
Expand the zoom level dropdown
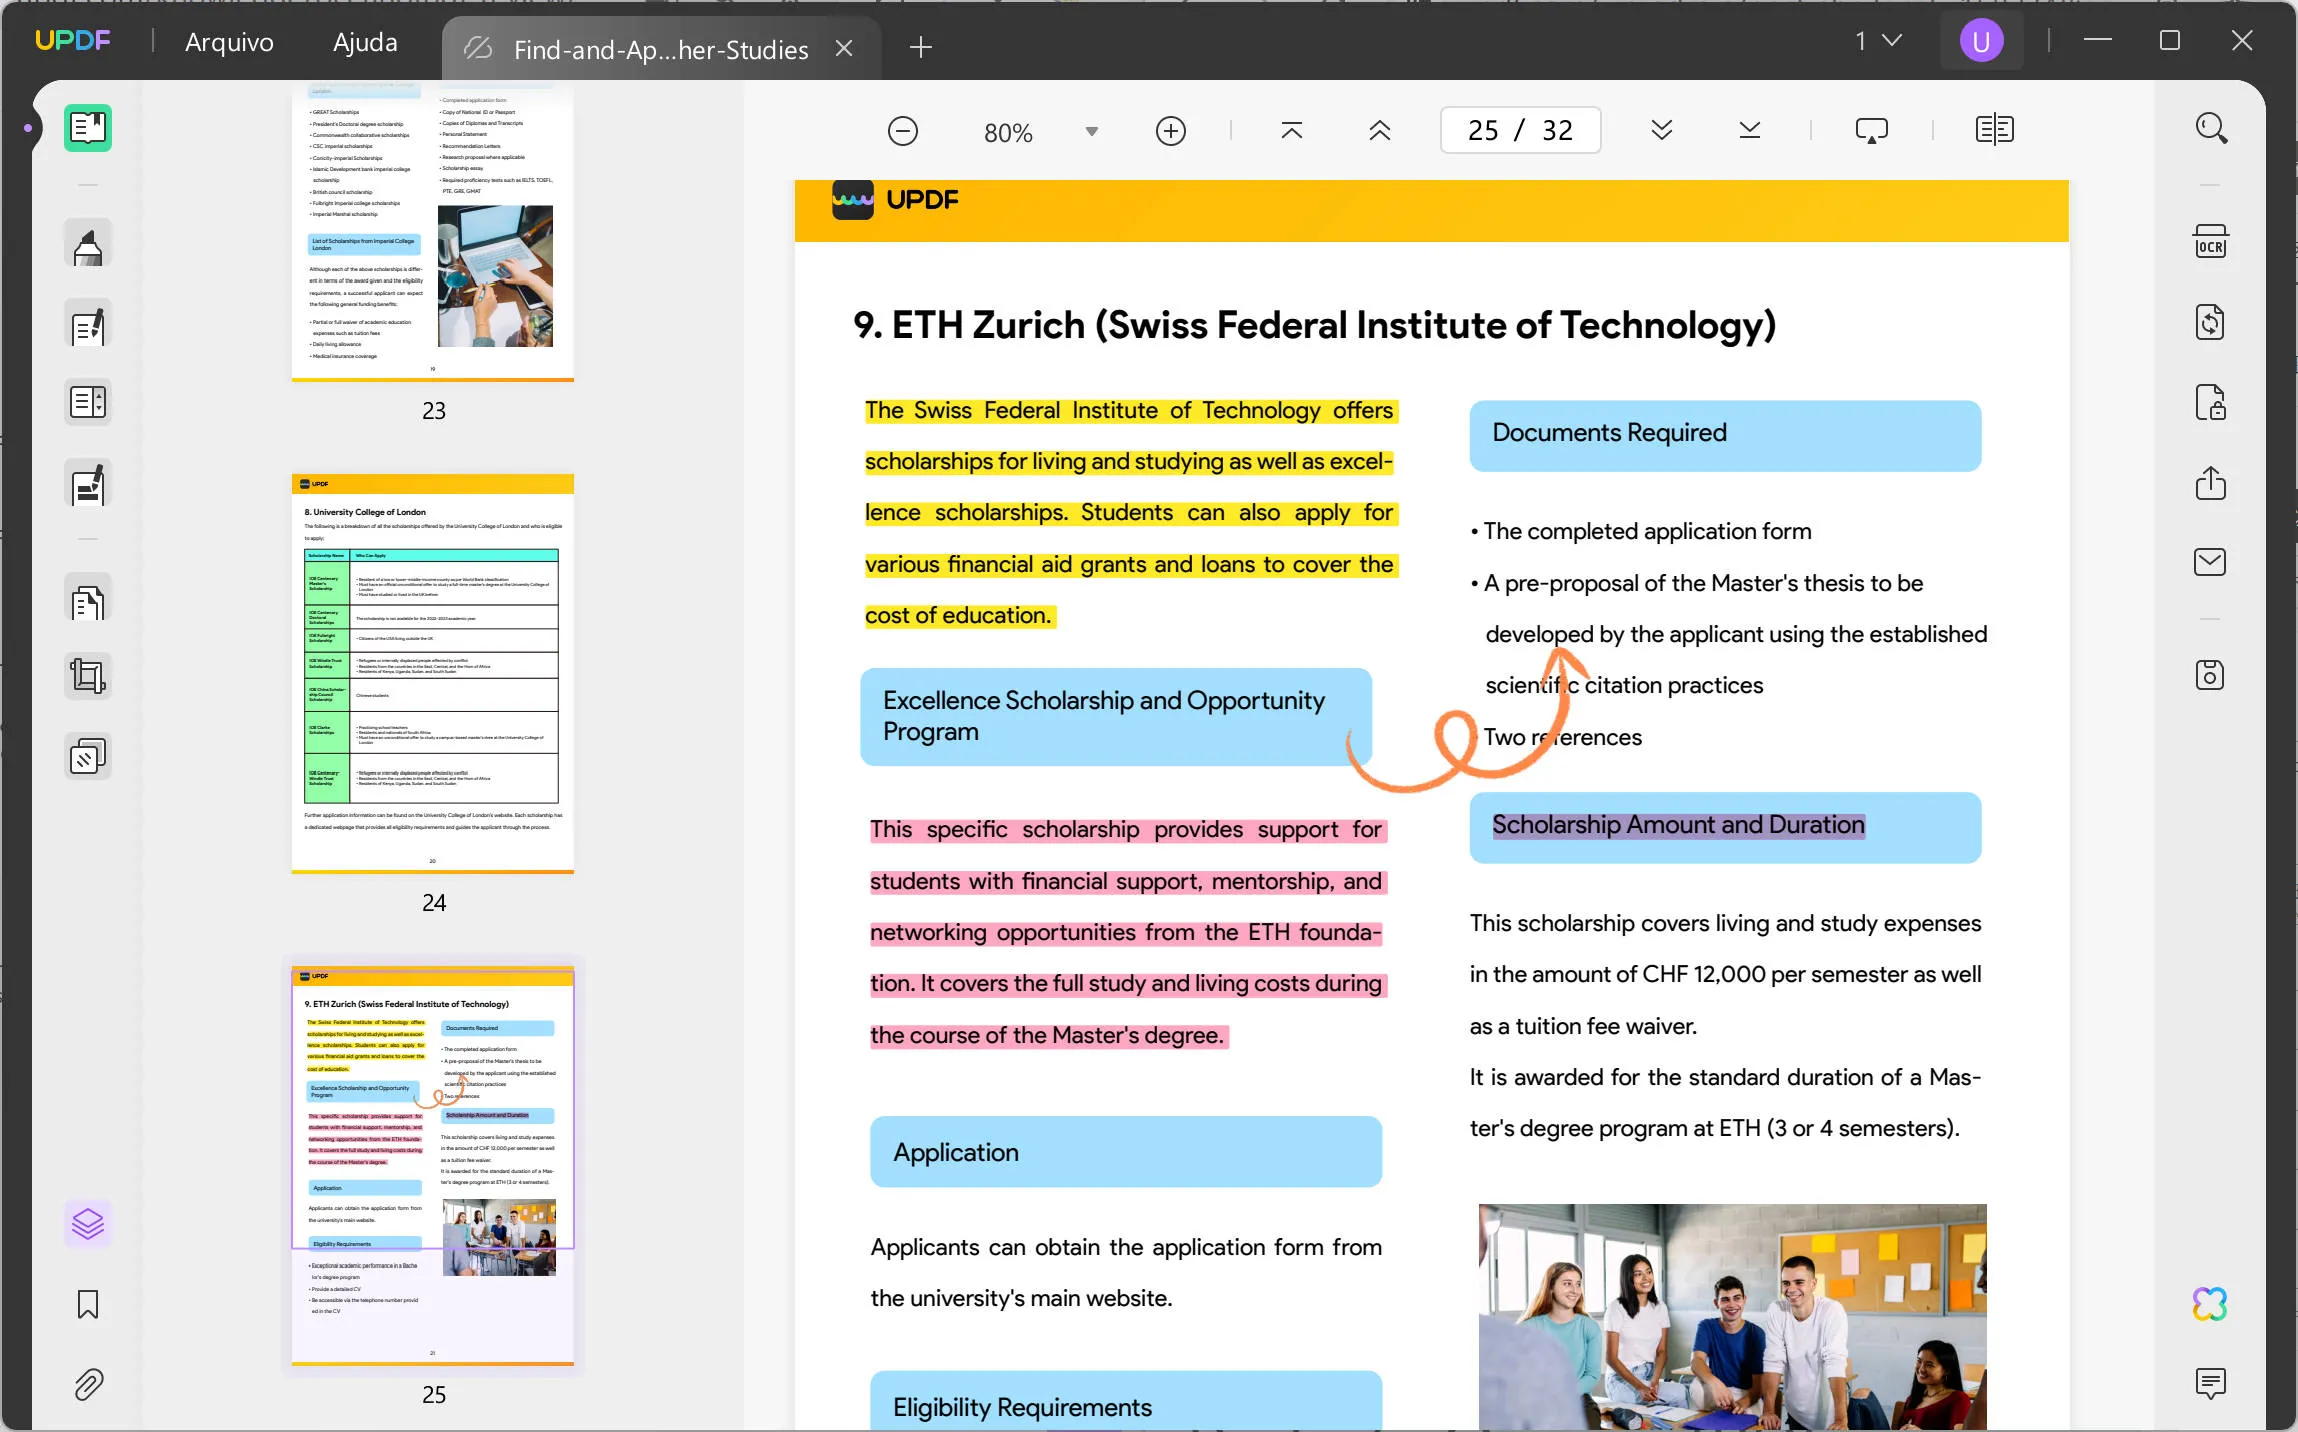1092,132
